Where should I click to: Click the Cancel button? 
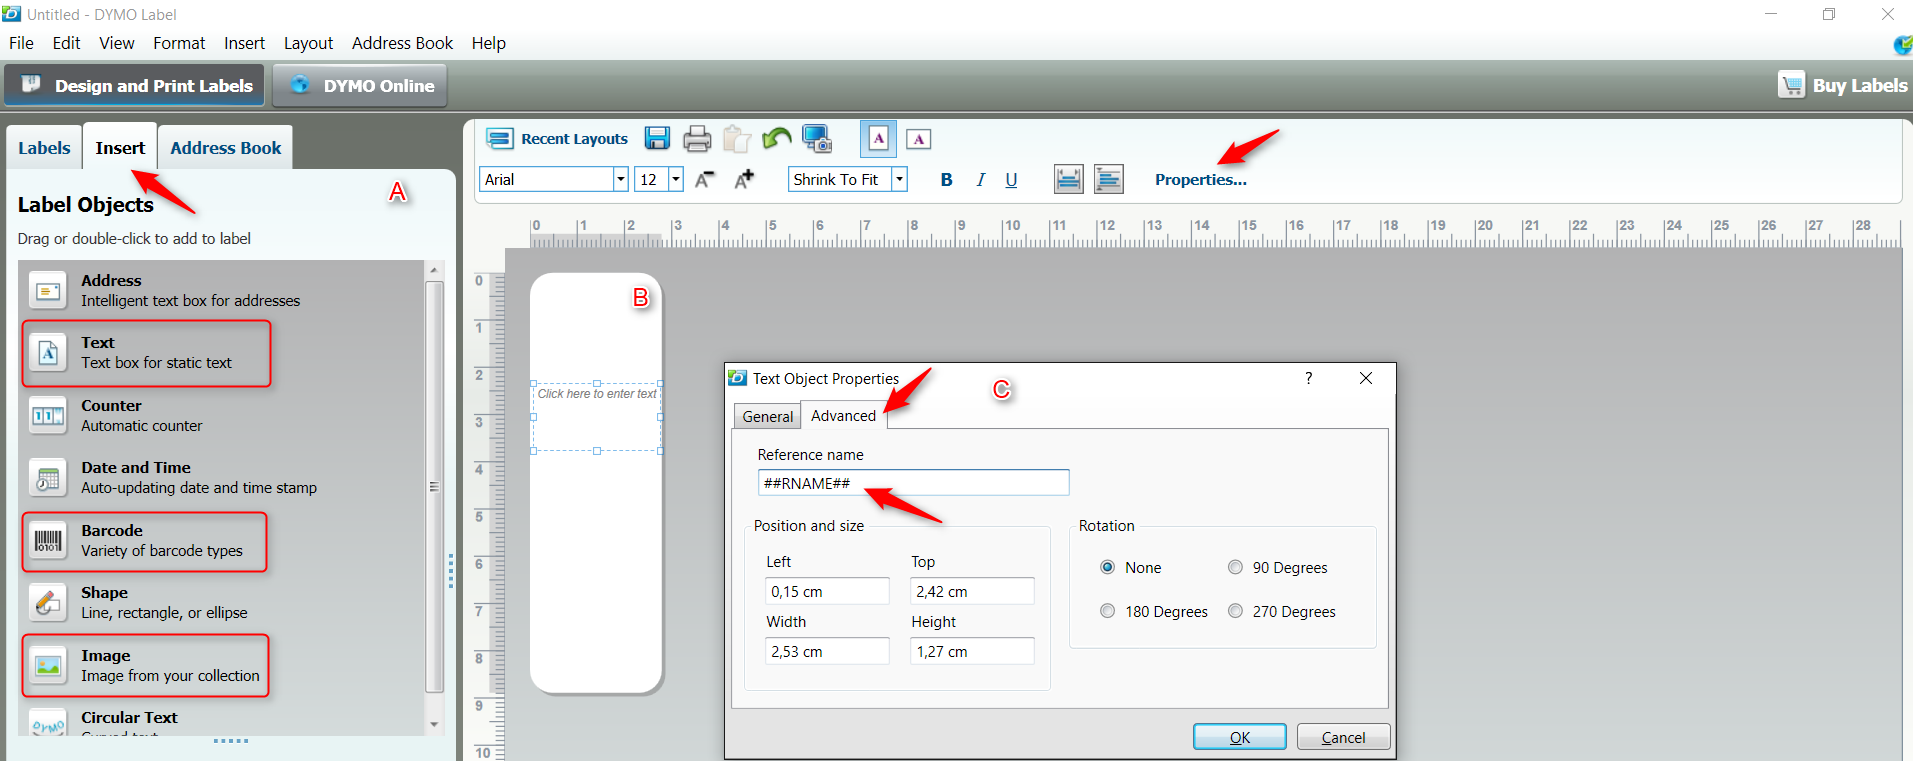1343,737
